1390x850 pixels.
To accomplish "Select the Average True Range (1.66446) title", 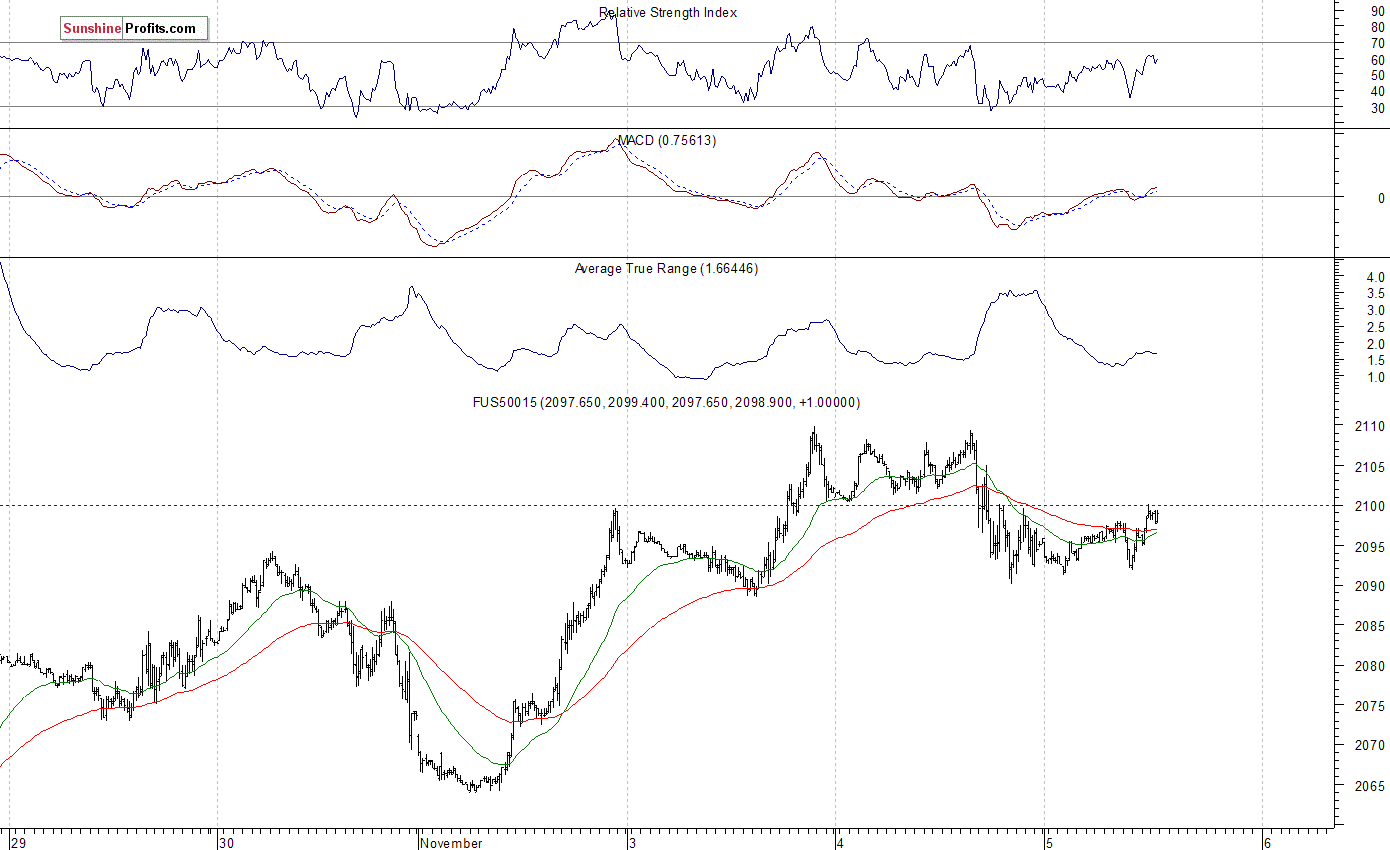I will pyautogui.click(x=666, y=268).
